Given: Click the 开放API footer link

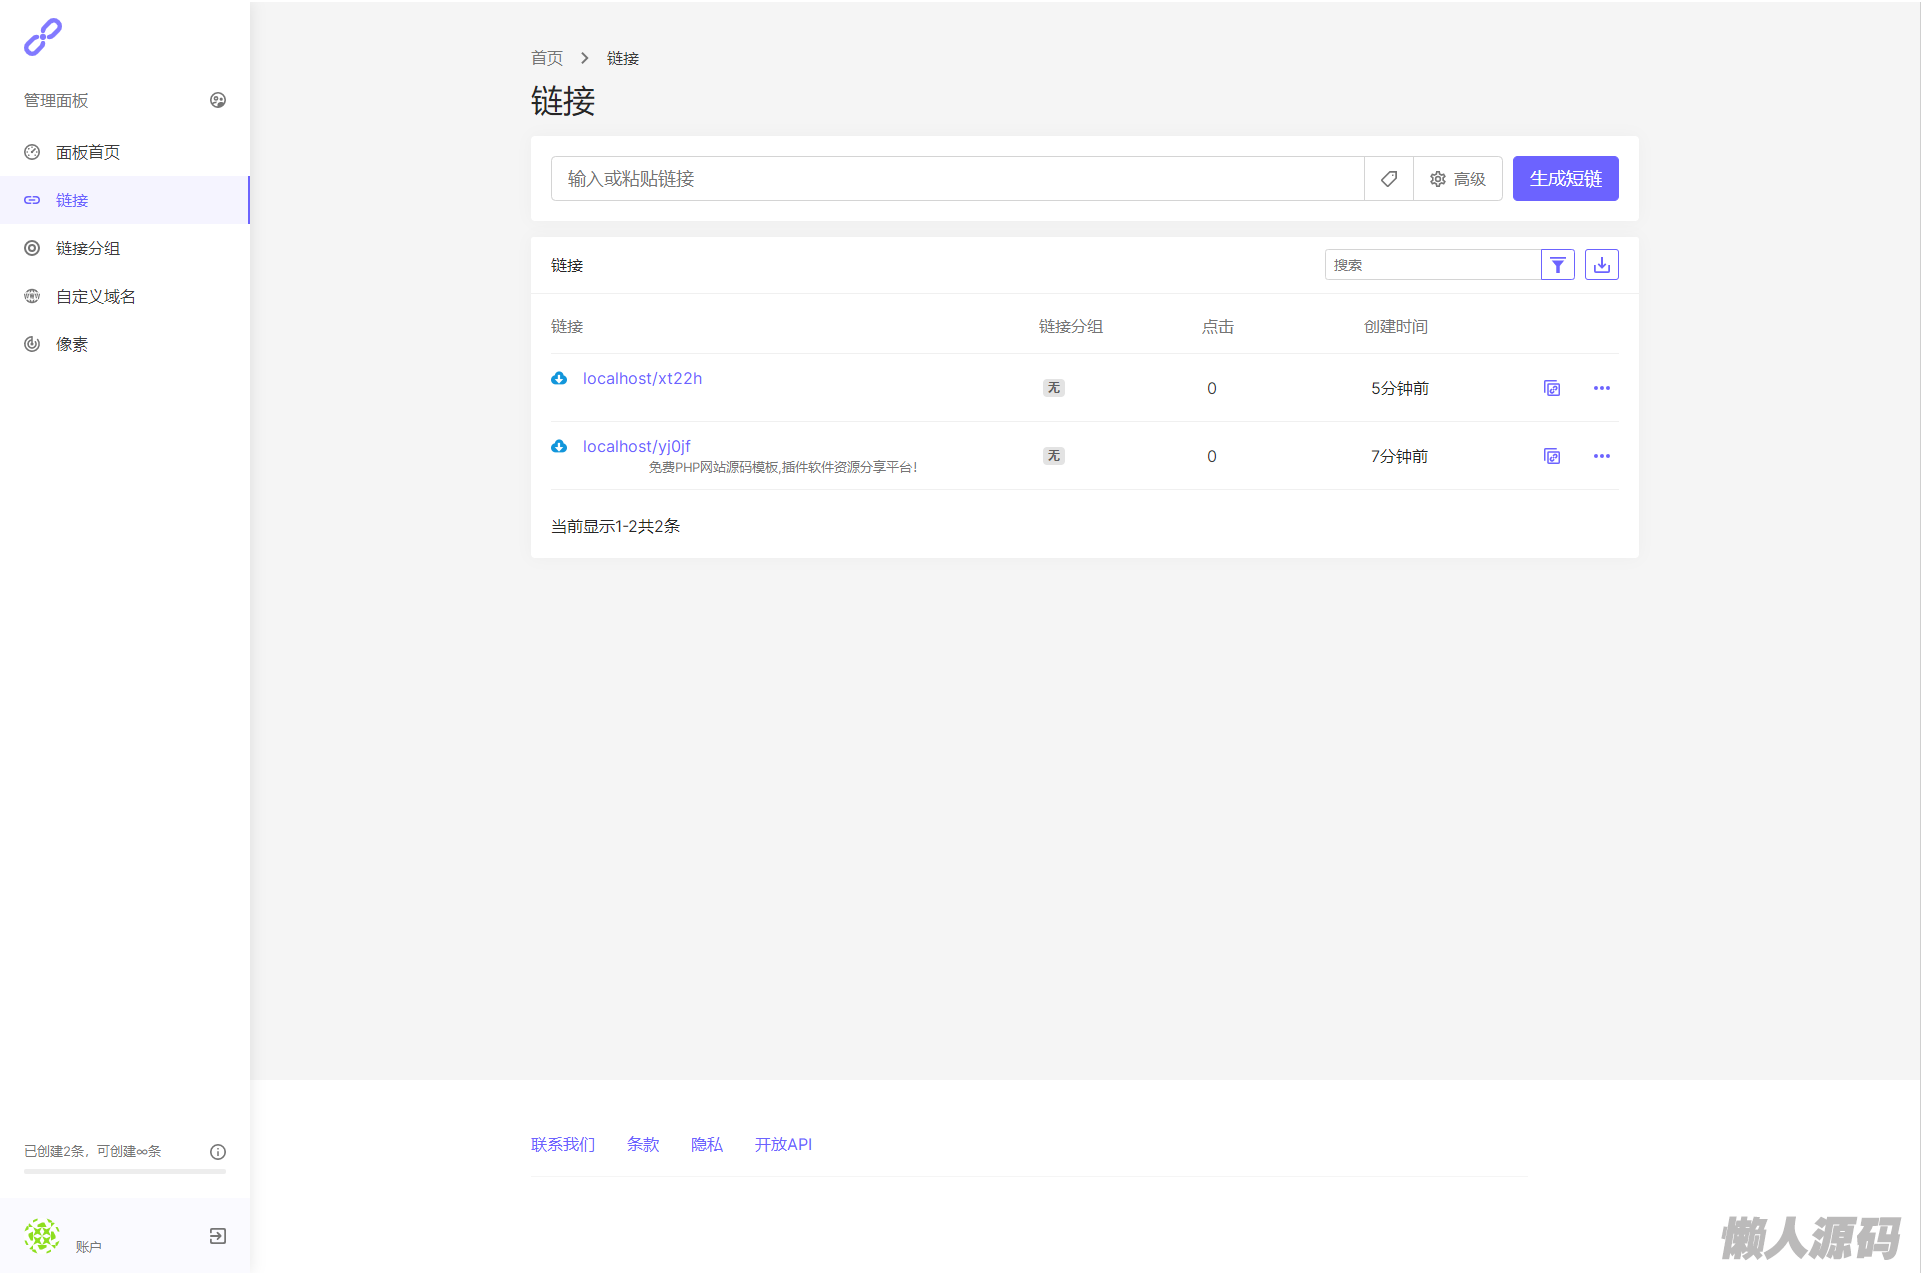Looking at the screenshot, I should point(783,1144).
